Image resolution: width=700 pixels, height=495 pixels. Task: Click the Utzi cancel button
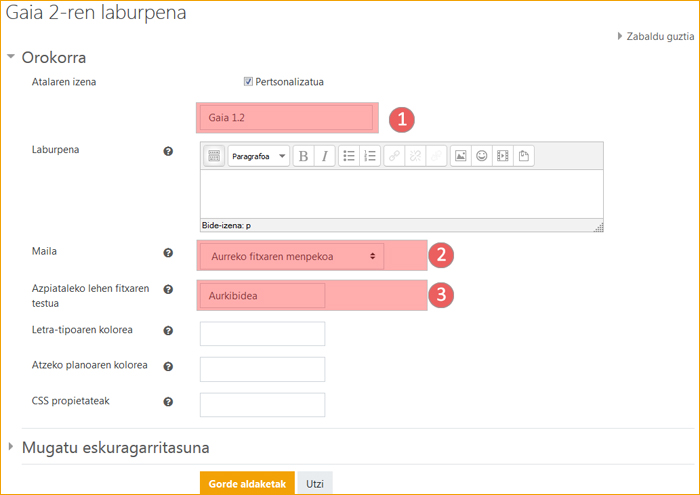tap(314, 484)
